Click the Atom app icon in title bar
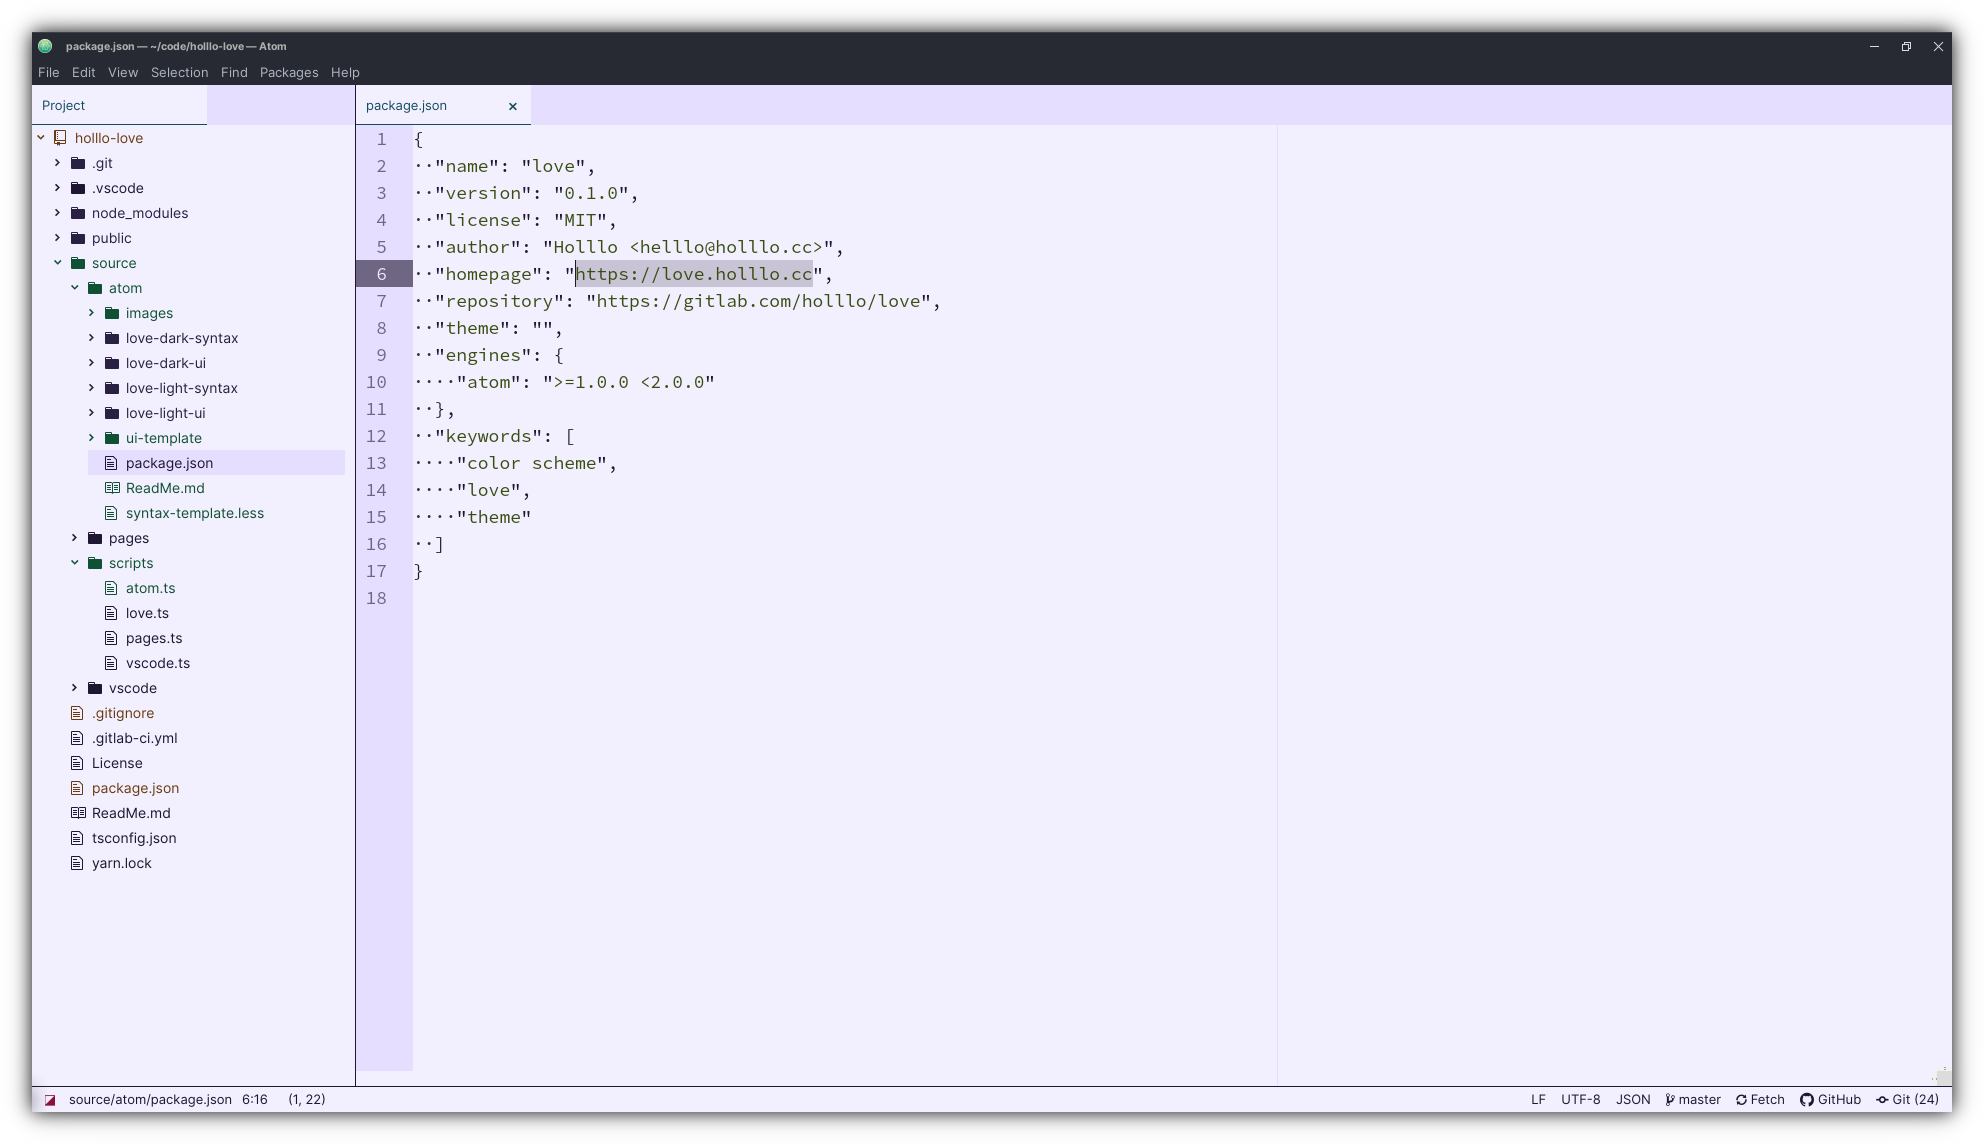 [x=45, y=46]
